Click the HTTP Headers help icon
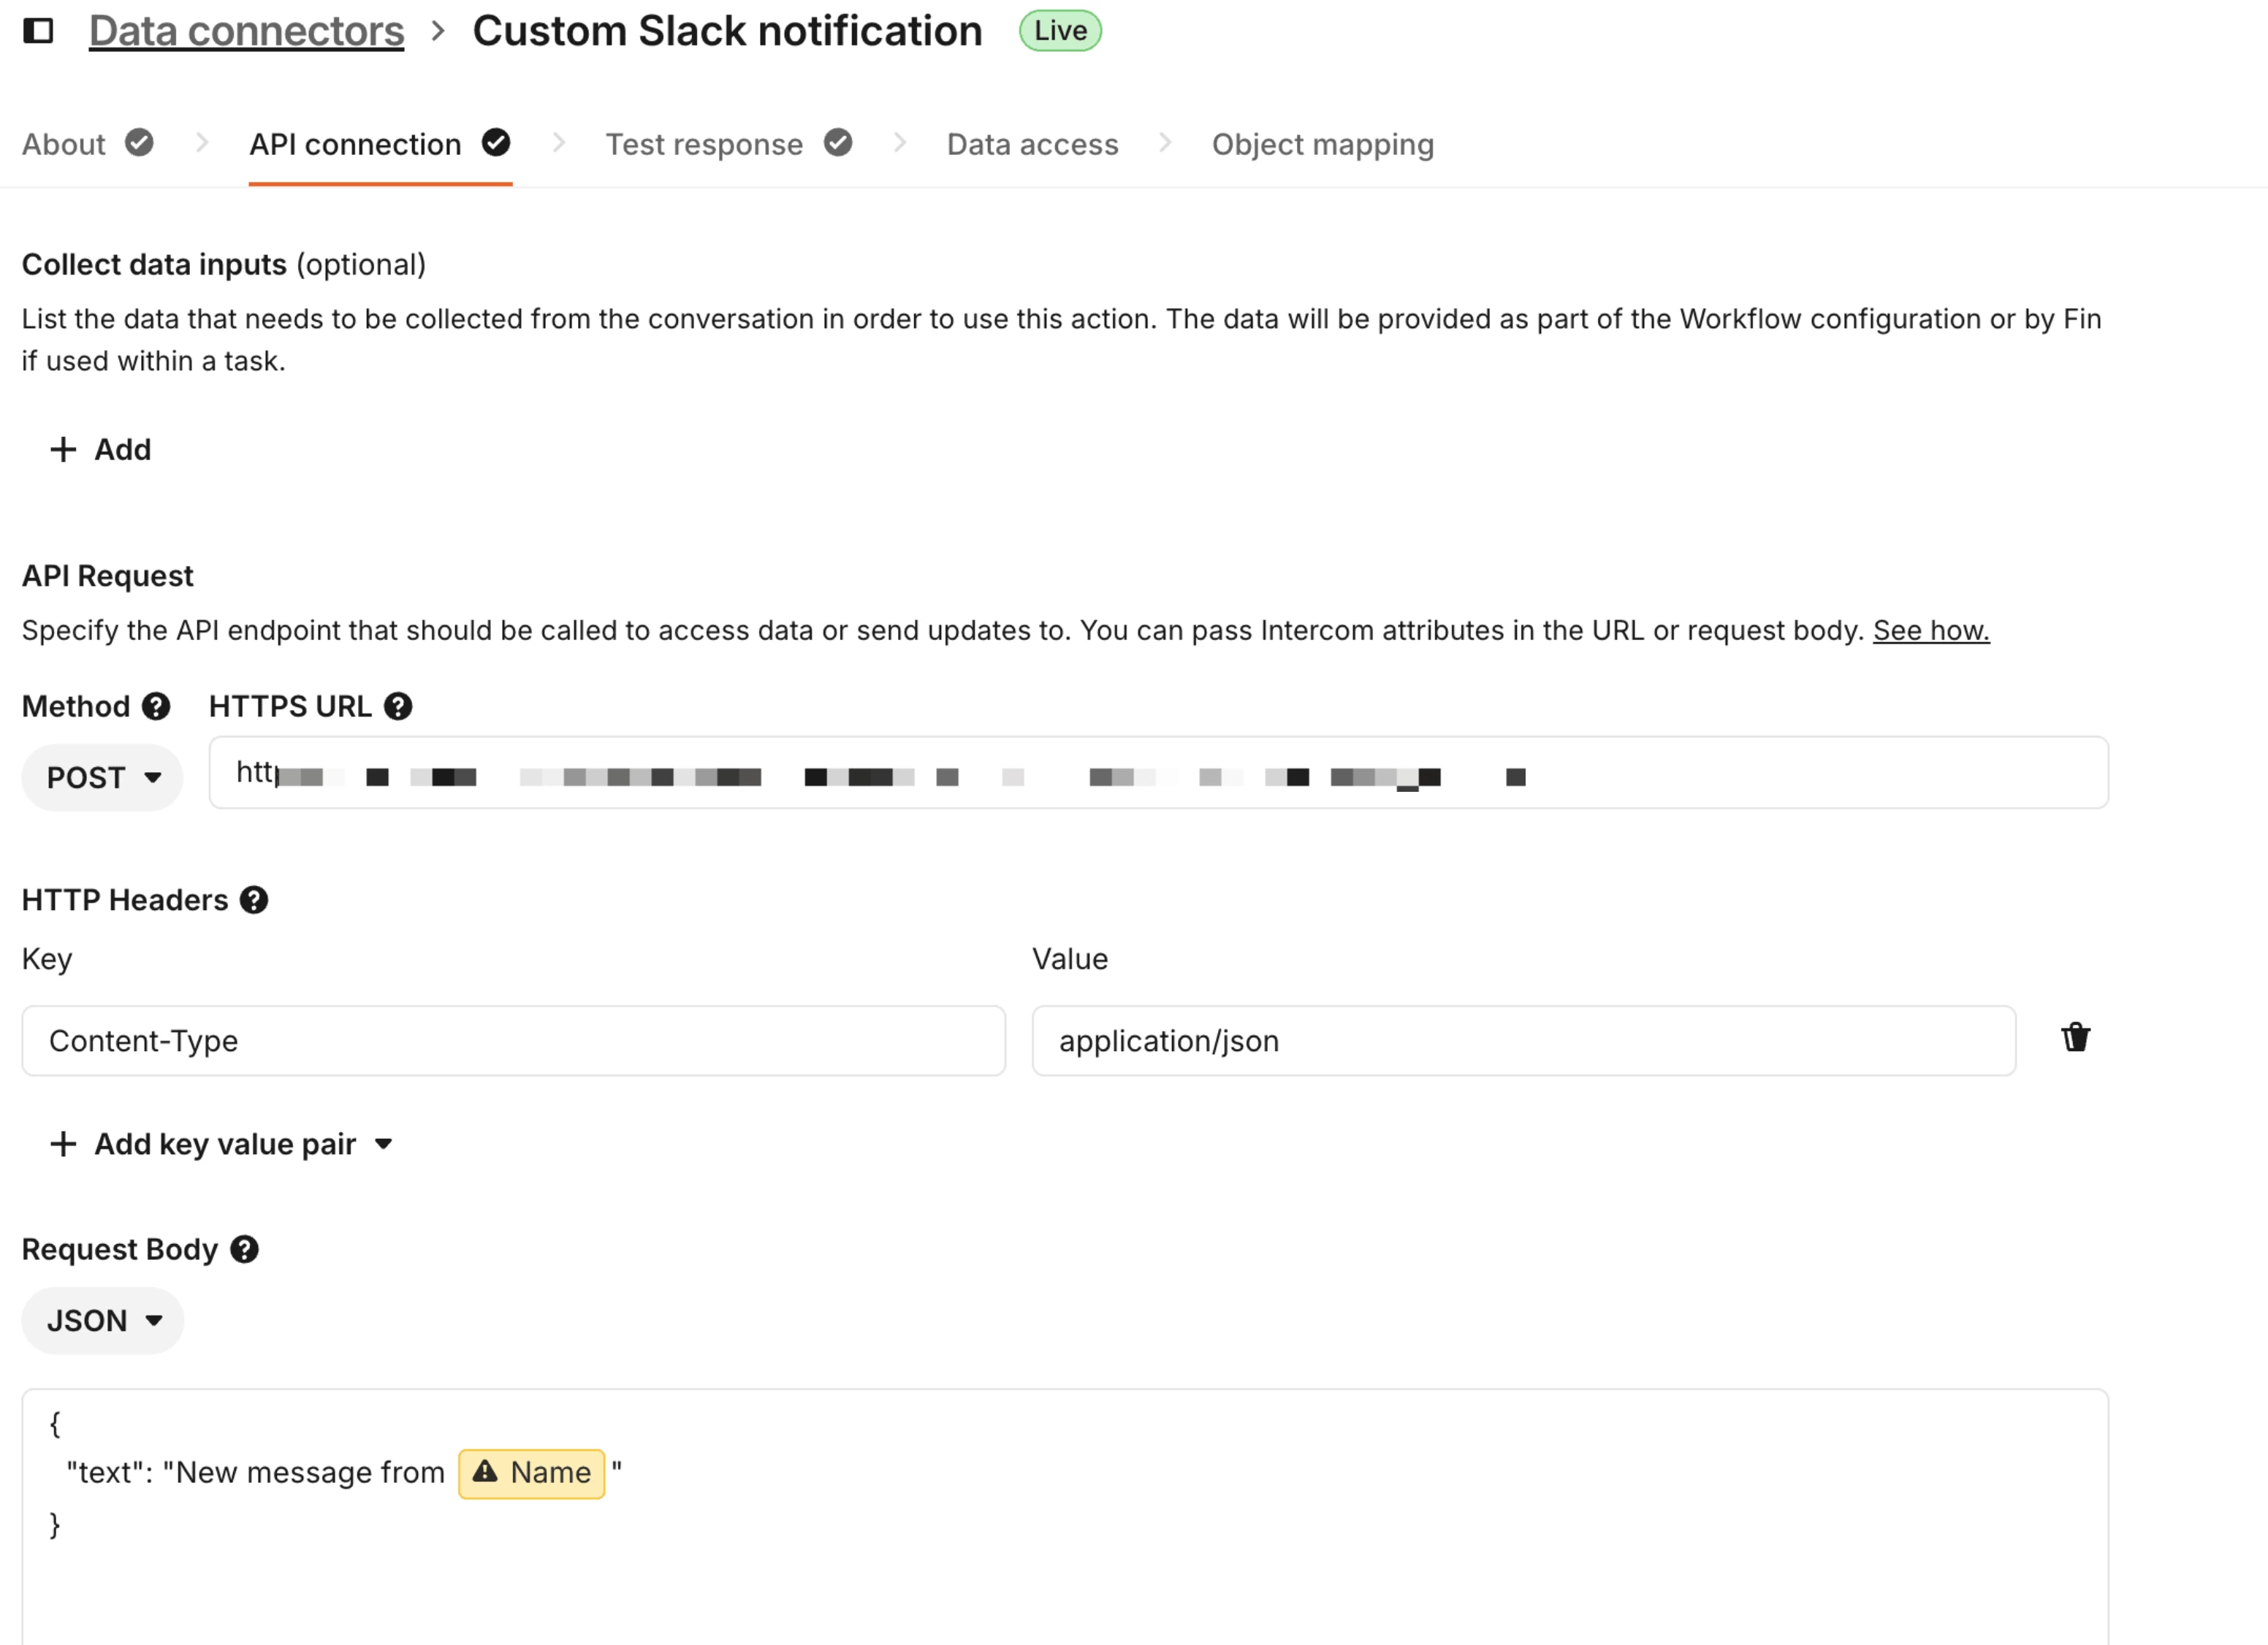 point(254,900)
